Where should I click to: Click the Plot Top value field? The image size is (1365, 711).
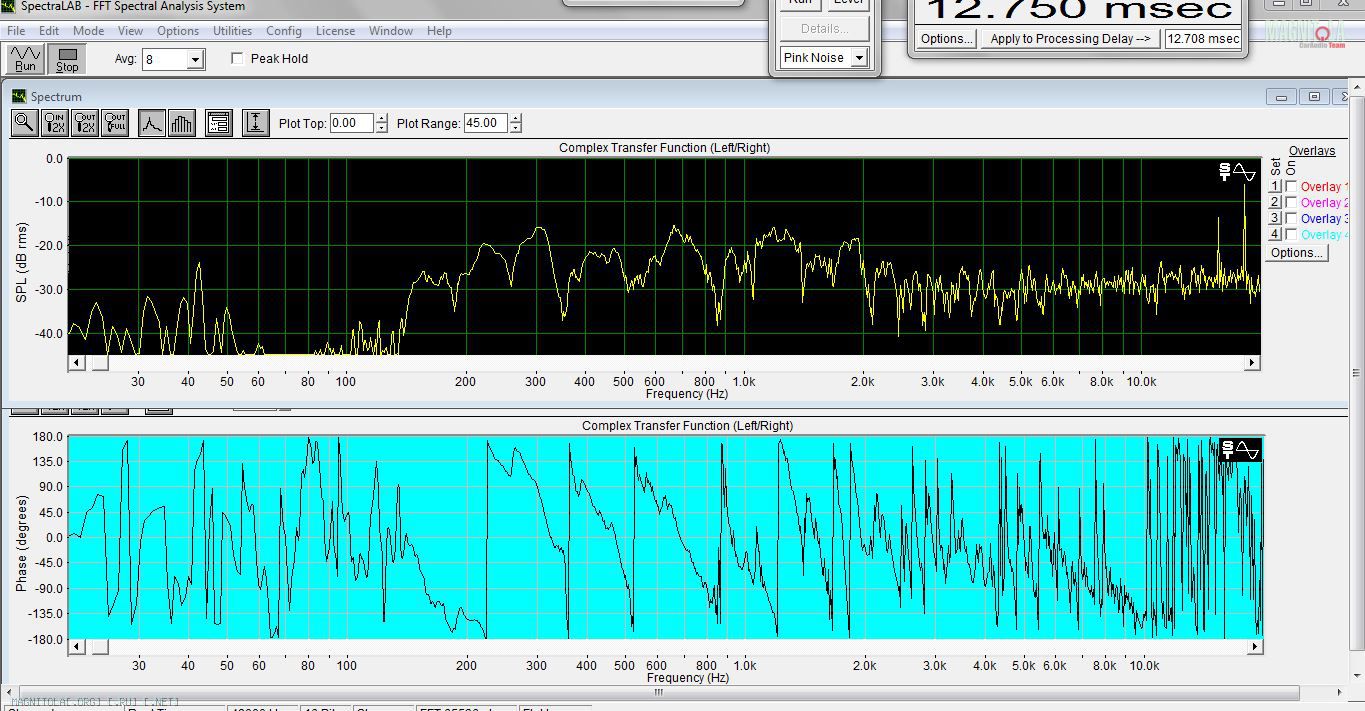351,123
